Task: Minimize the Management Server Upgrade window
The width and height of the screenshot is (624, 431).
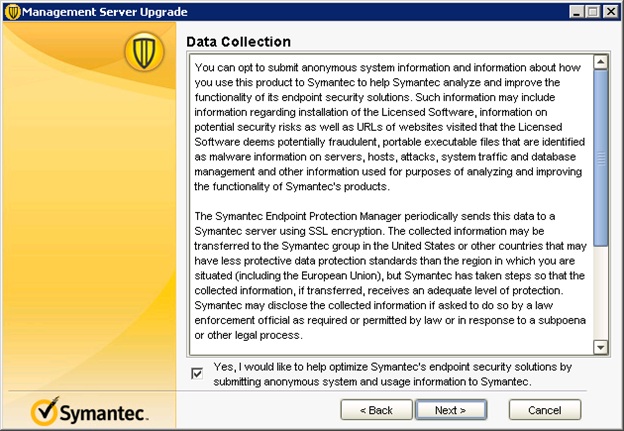Action: click(577, 12)
